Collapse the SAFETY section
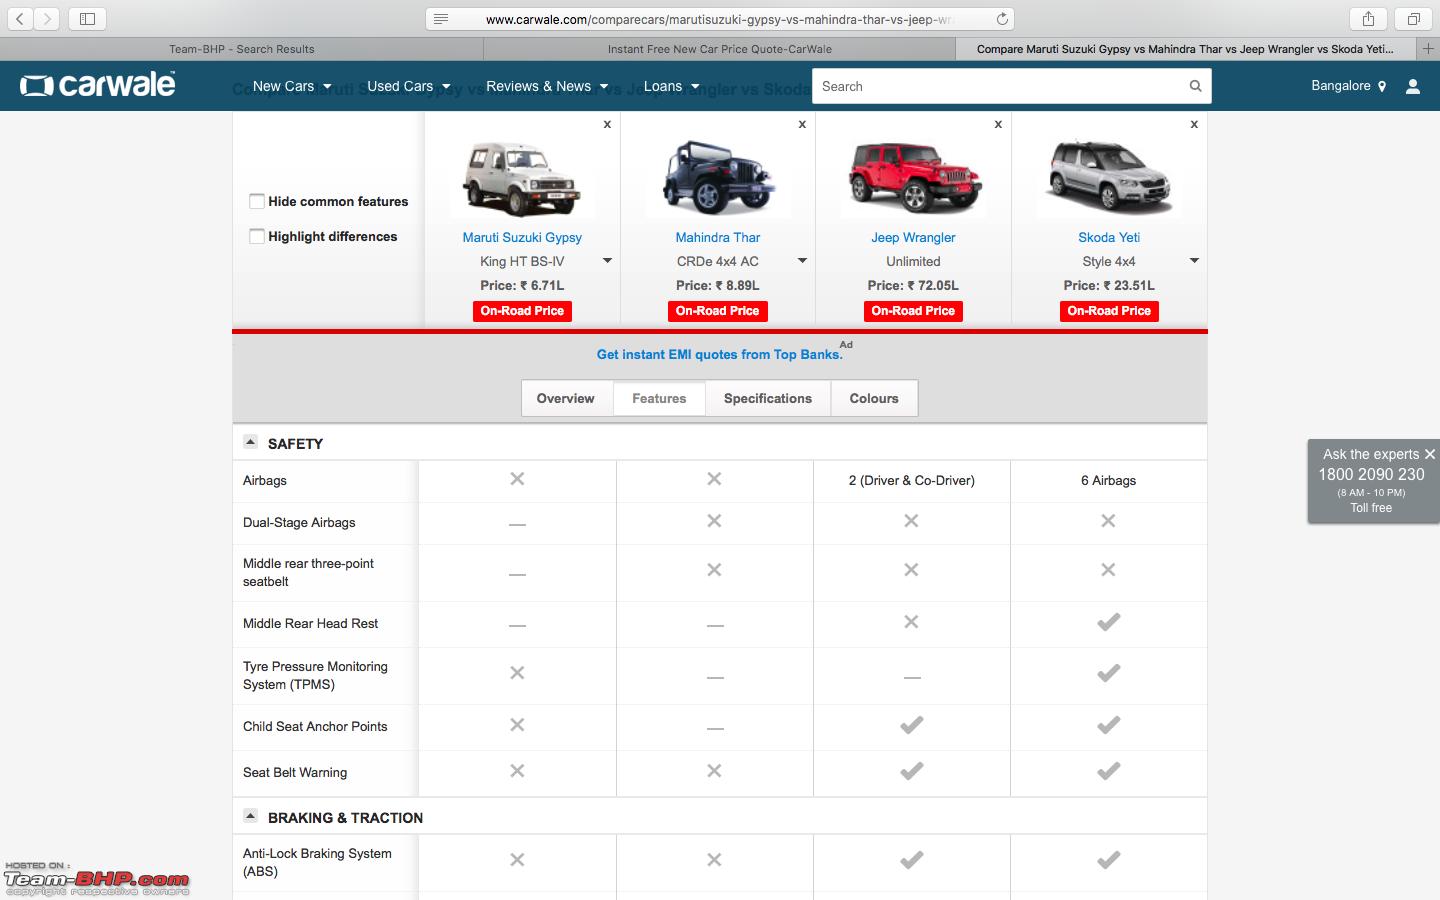1440x900 pixels. [251, 442]
